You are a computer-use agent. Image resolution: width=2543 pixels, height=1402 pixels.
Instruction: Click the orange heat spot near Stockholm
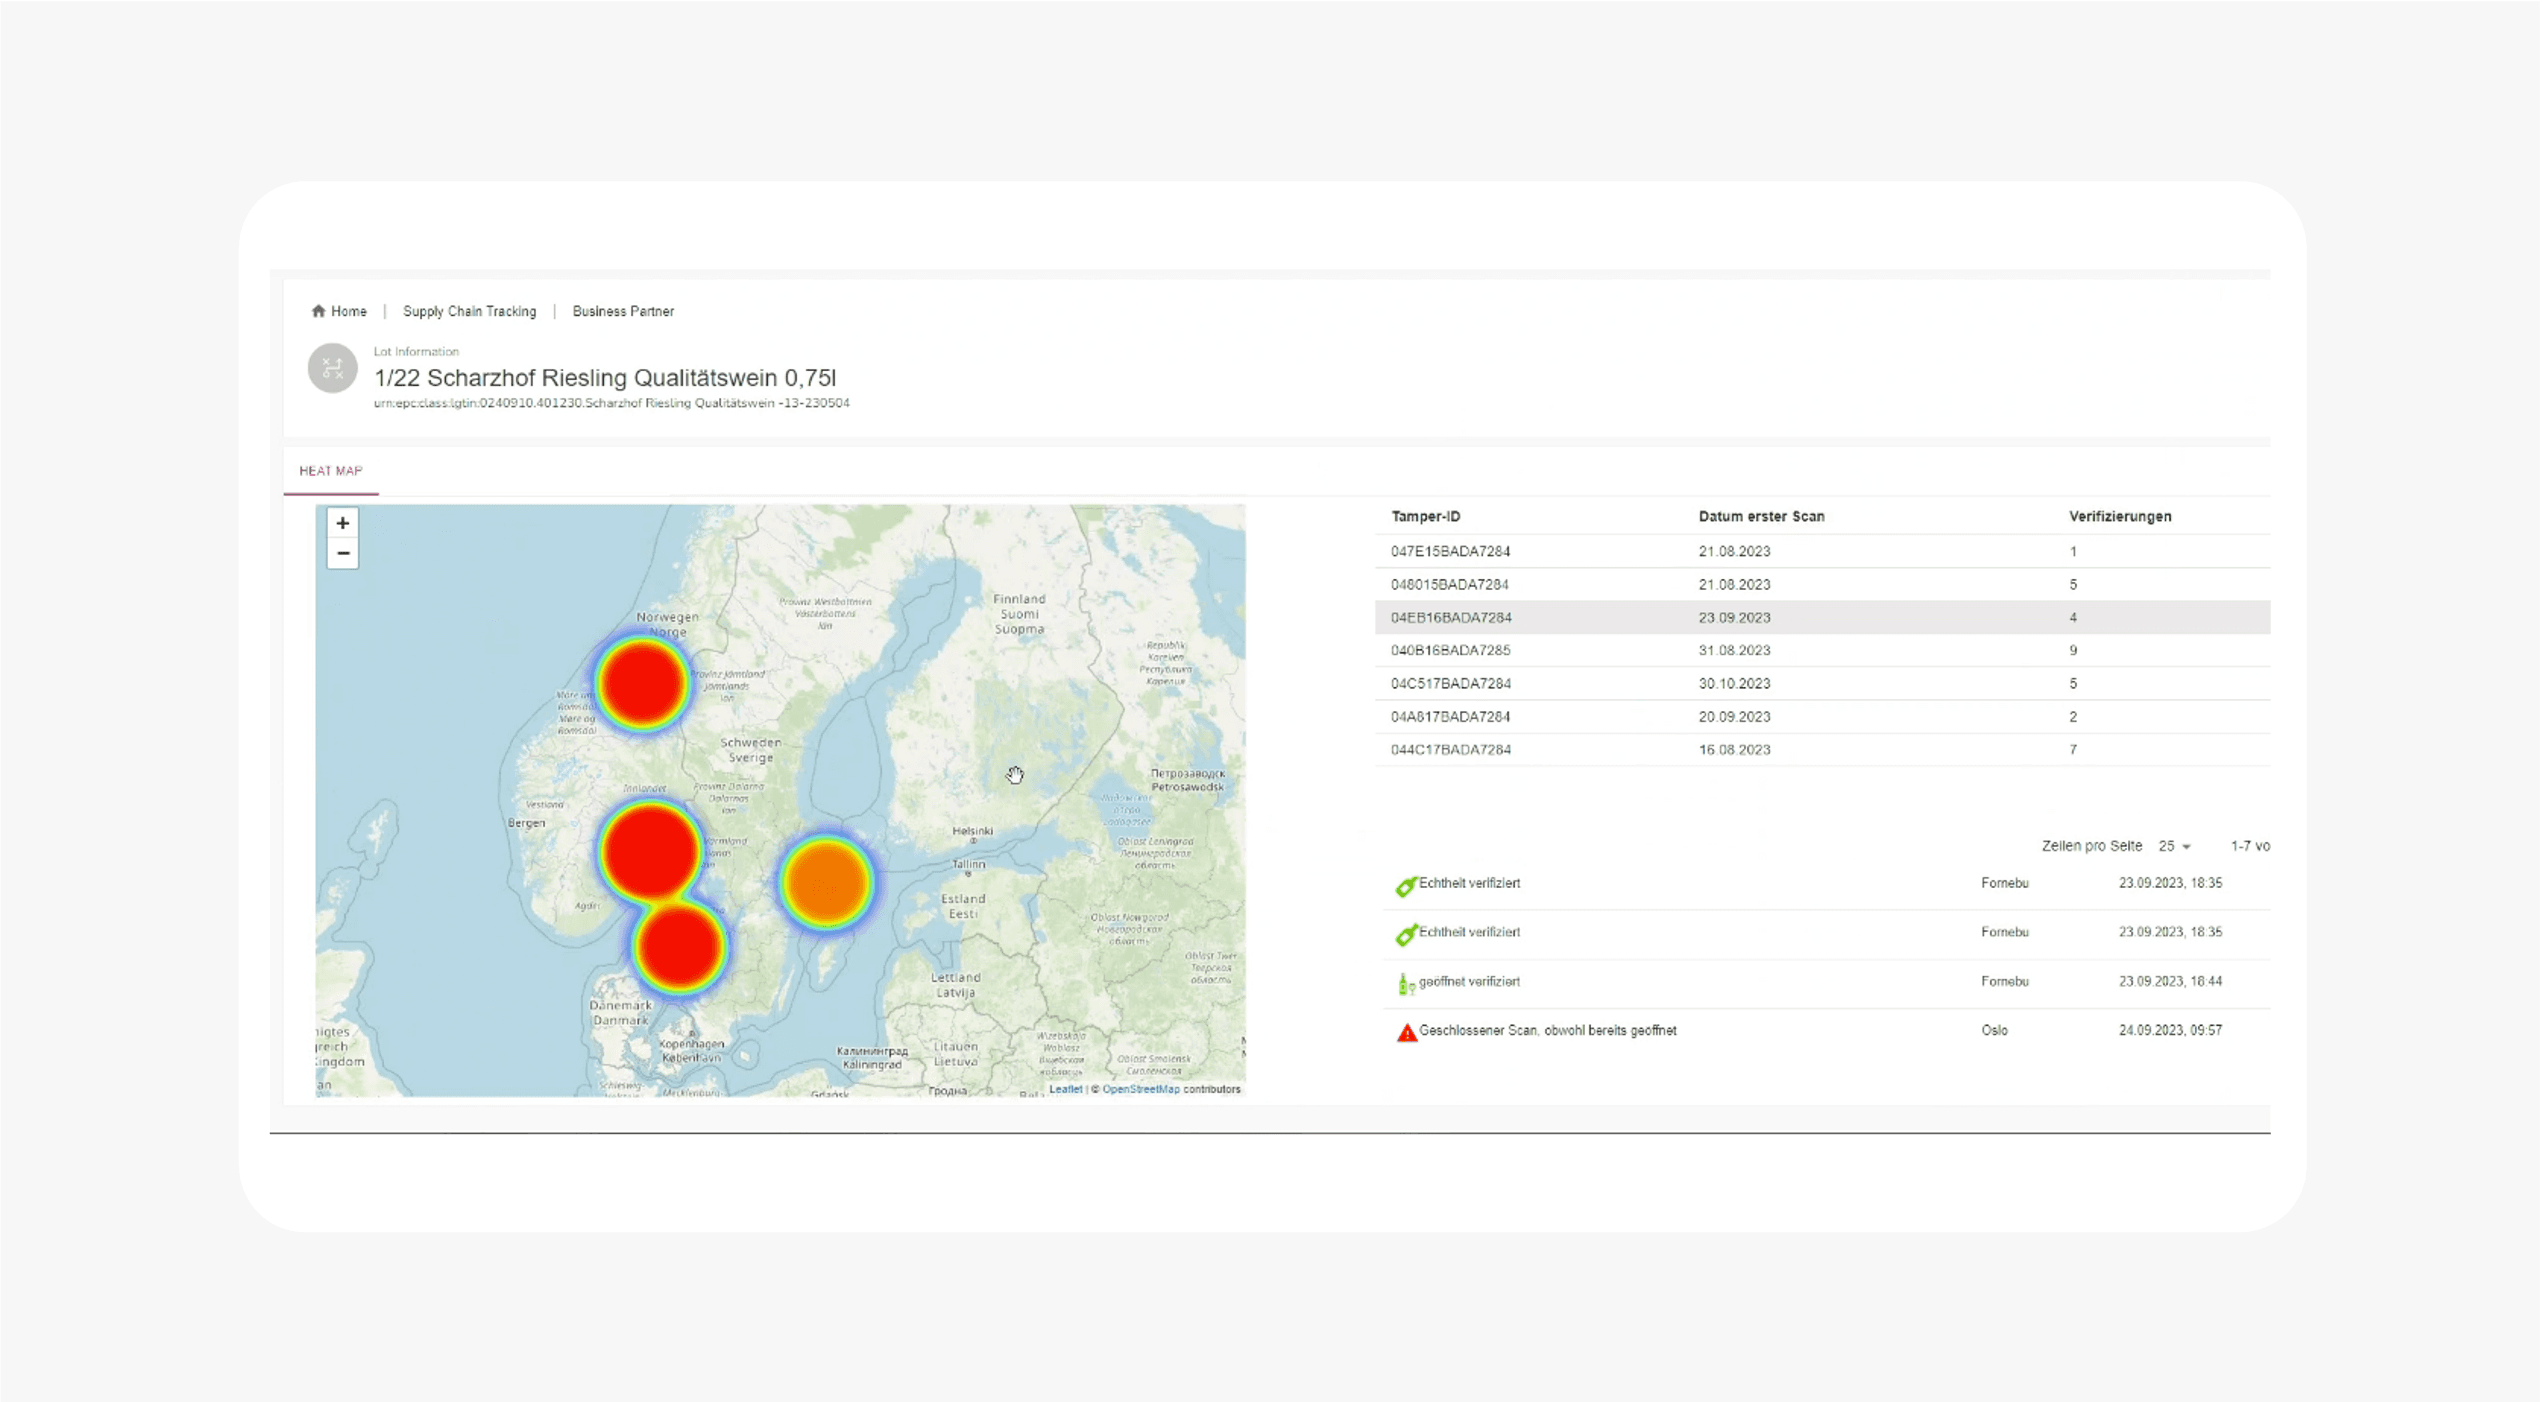(x=826, y=883)
